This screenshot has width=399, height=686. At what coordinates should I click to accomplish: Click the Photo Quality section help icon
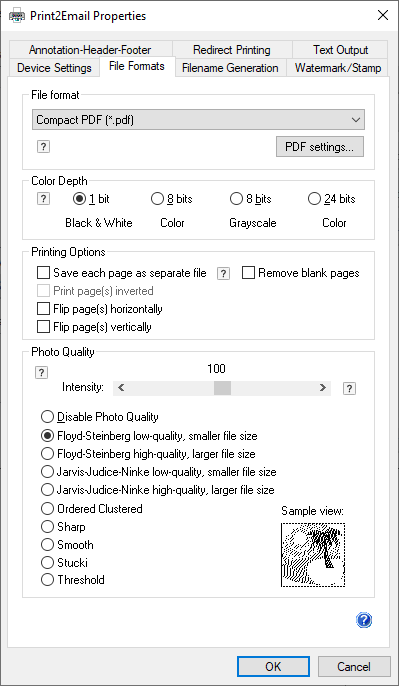tap(41, 373)
